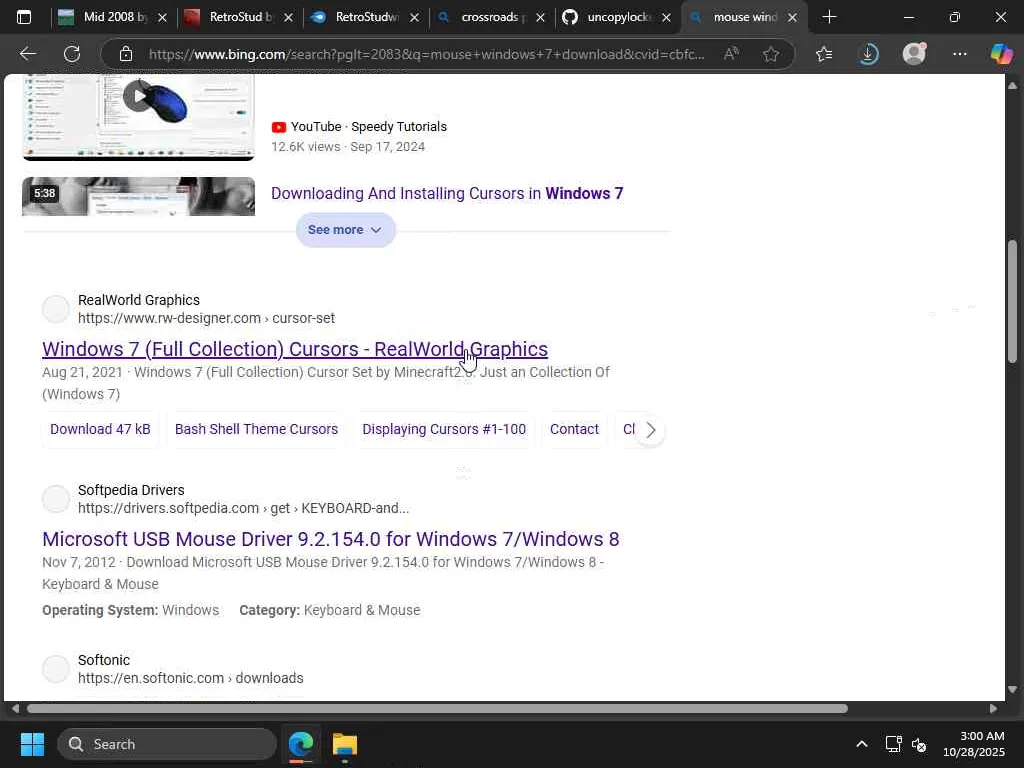Refresh the Bing search page
The height and width of the screenshot is (768, 1024).
pyautogui.click(x=72, y=54)
